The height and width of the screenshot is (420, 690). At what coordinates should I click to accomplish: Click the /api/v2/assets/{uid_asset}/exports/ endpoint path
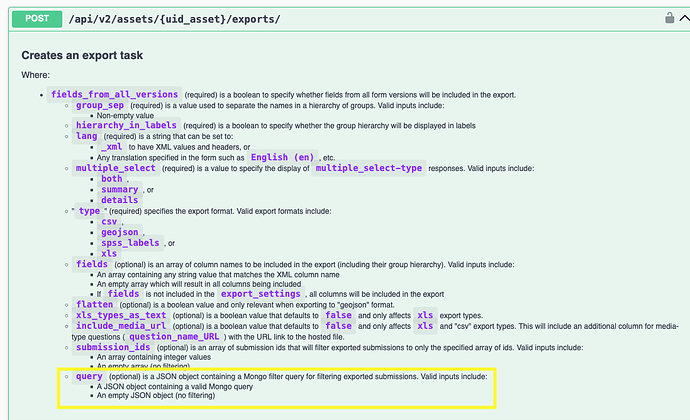pyautogui.click(x=174, y=19)
